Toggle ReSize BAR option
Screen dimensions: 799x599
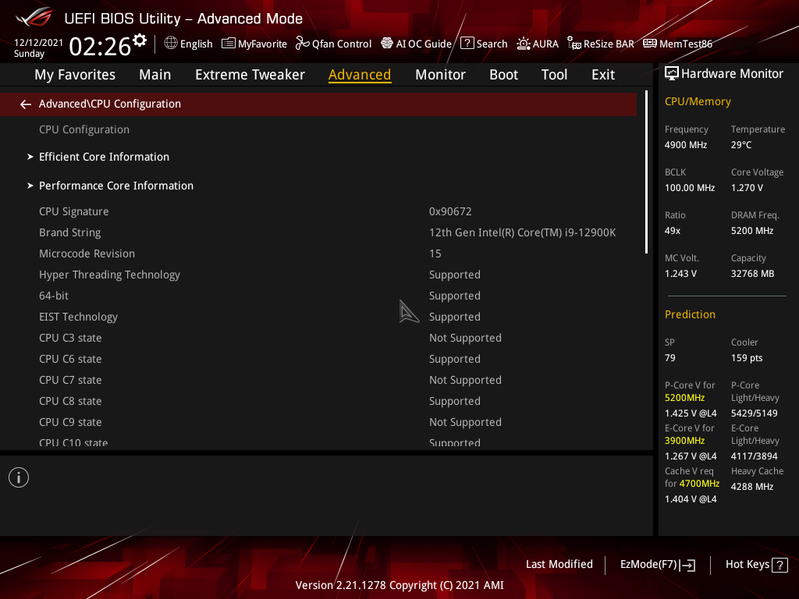[x=601, y=44]
